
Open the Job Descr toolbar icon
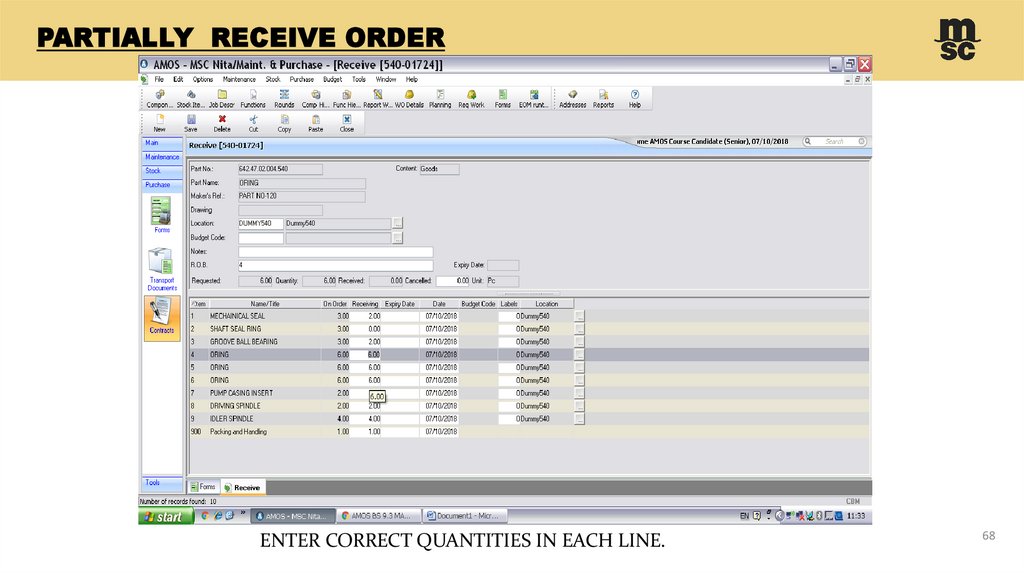tap(221, 99)
